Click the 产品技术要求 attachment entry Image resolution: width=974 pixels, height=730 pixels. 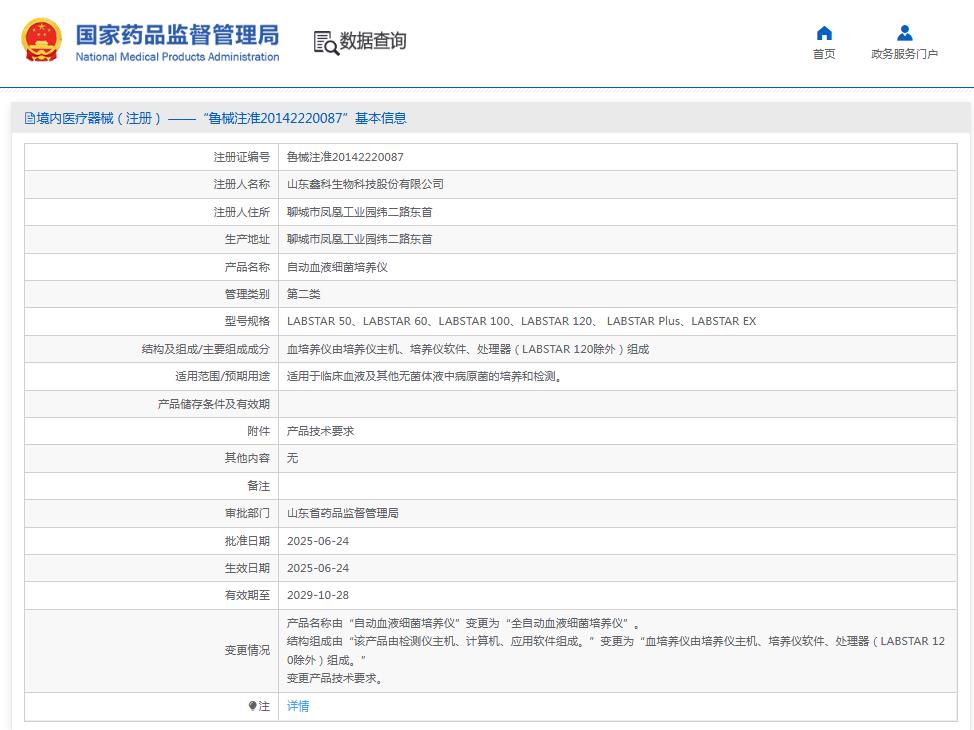click(320, 431)
